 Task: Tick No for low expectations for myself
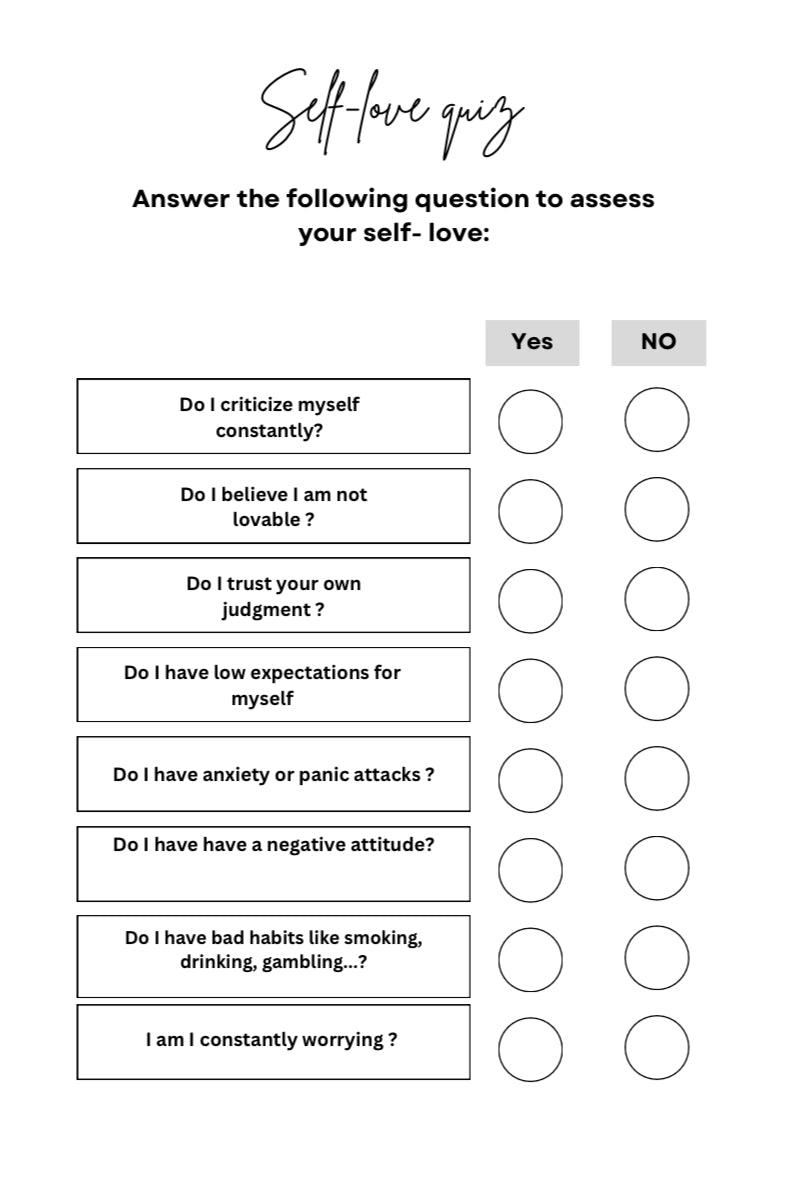click(x=657, y=689)
